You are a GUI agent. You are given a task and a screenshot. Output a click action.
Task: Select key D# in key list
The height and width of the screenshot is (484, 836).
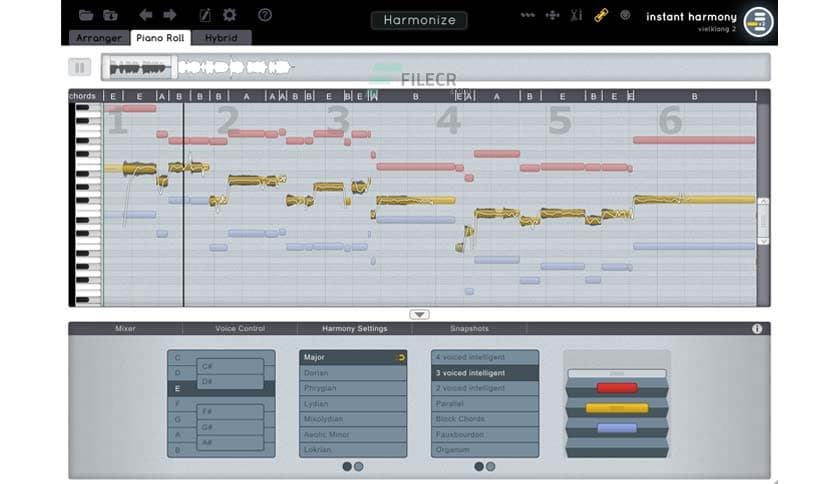click(230, 382)
